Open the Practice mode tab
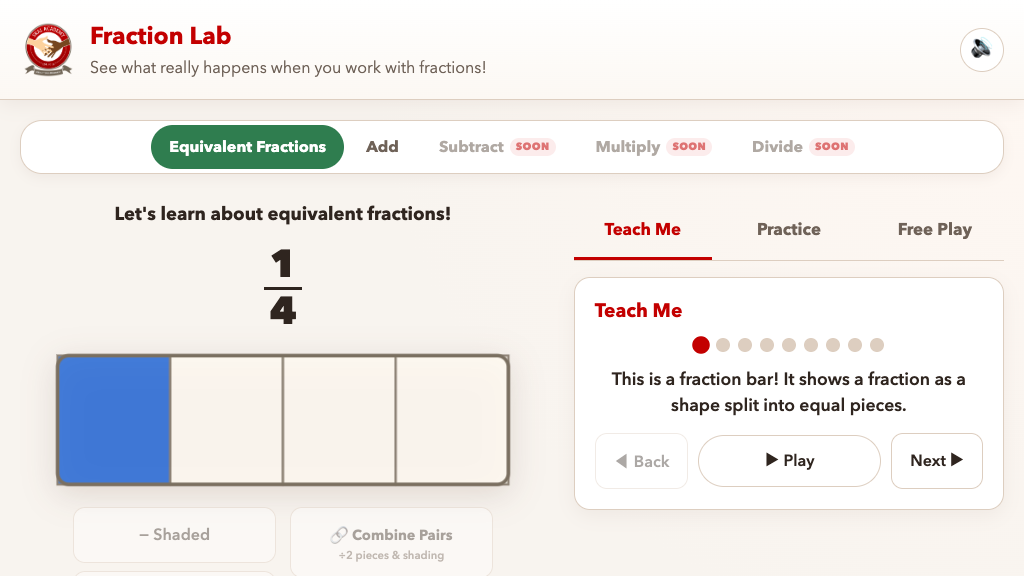 [x=788, y=230]
